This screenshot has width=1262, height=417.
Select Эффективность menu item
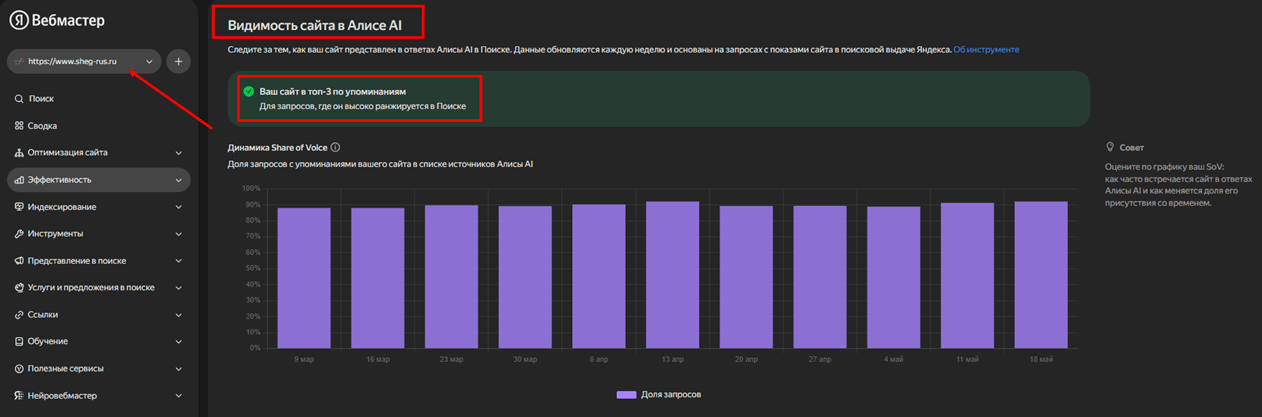(x=98, y=180)
